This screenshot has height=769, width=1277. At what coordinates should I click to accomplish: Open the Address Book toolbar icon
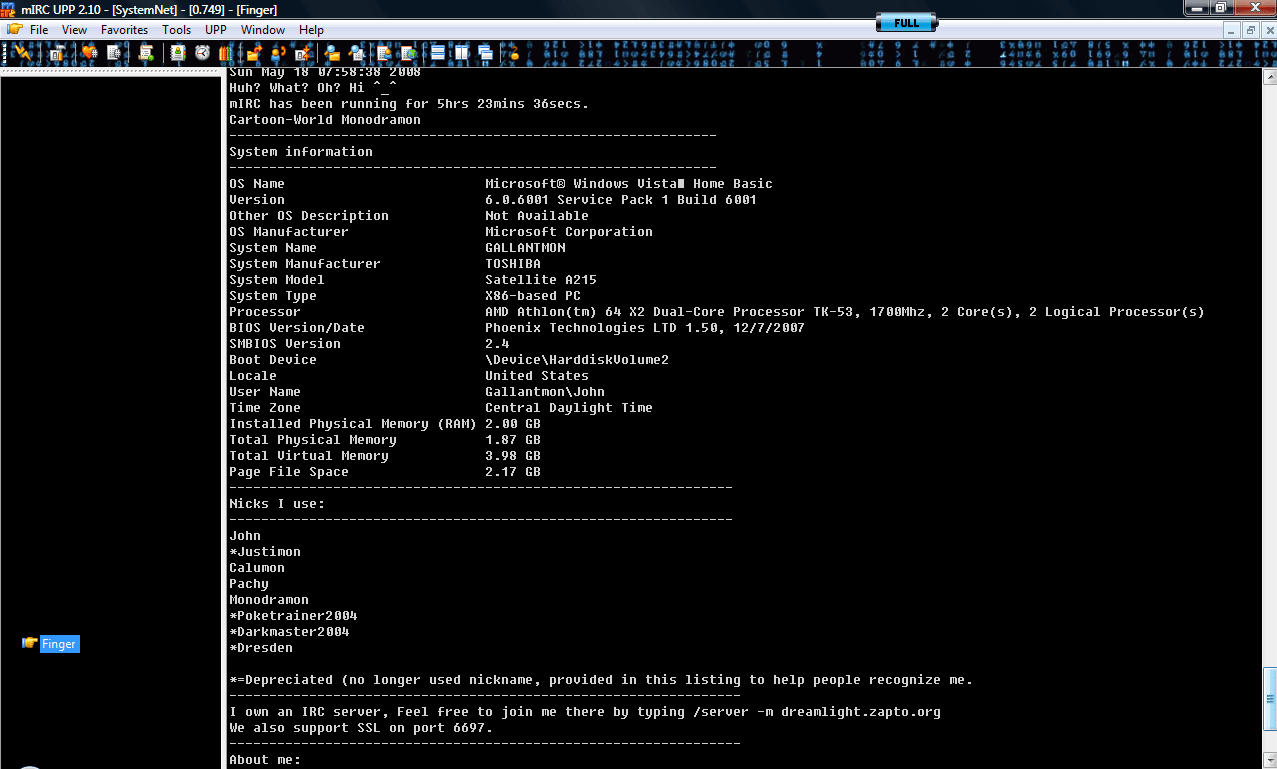tap(178, 53)
